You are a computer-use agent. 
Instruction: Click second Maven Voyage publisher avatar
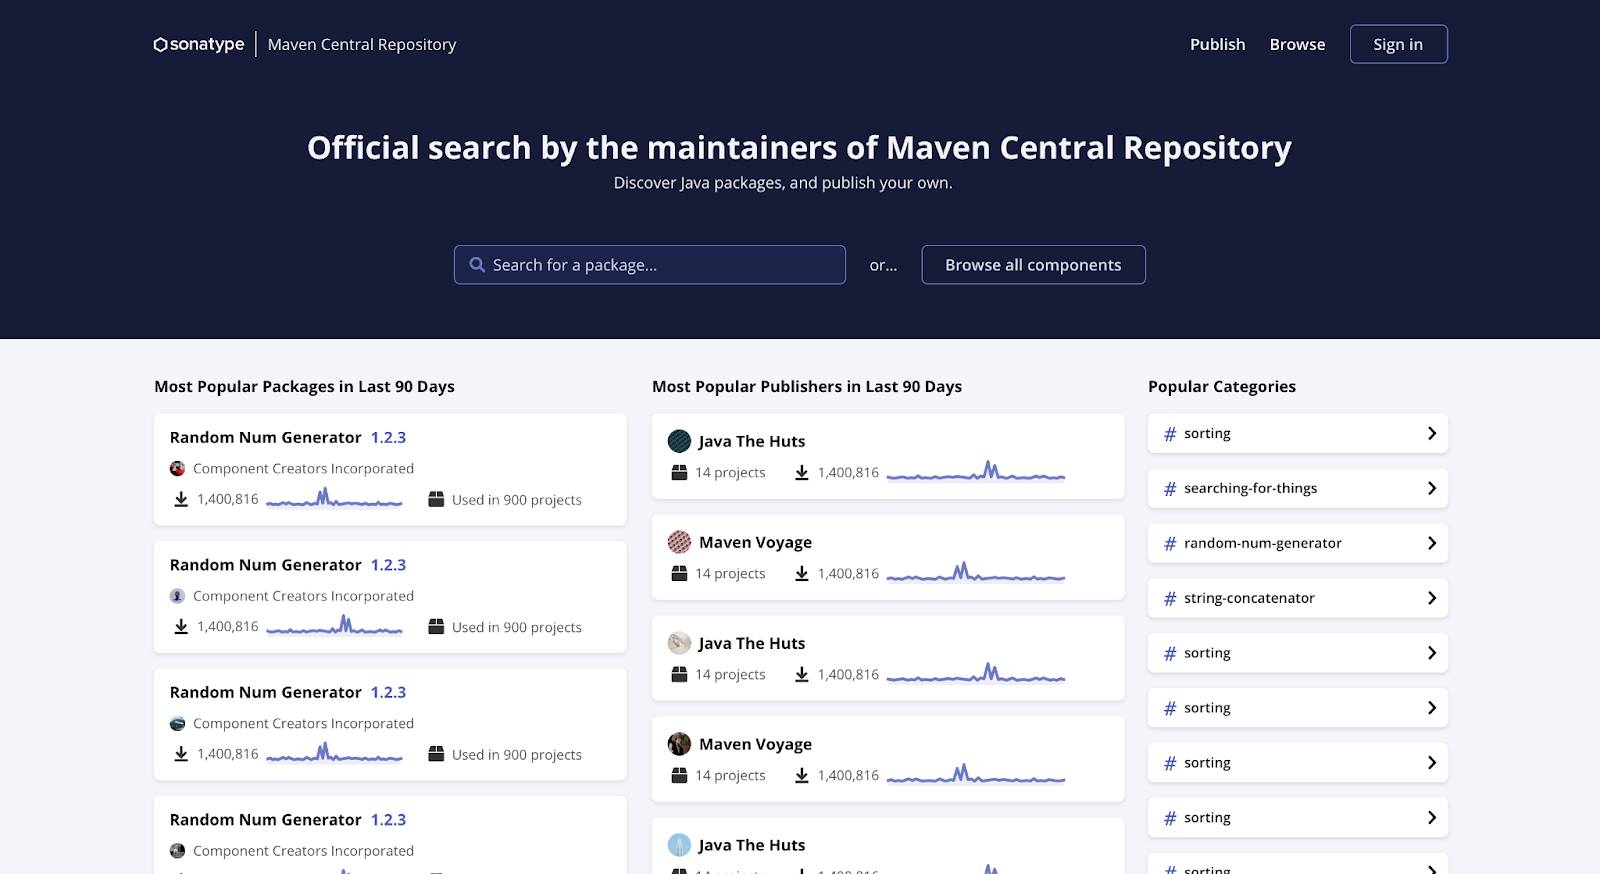pyautogui.click(x=679, y=744)
